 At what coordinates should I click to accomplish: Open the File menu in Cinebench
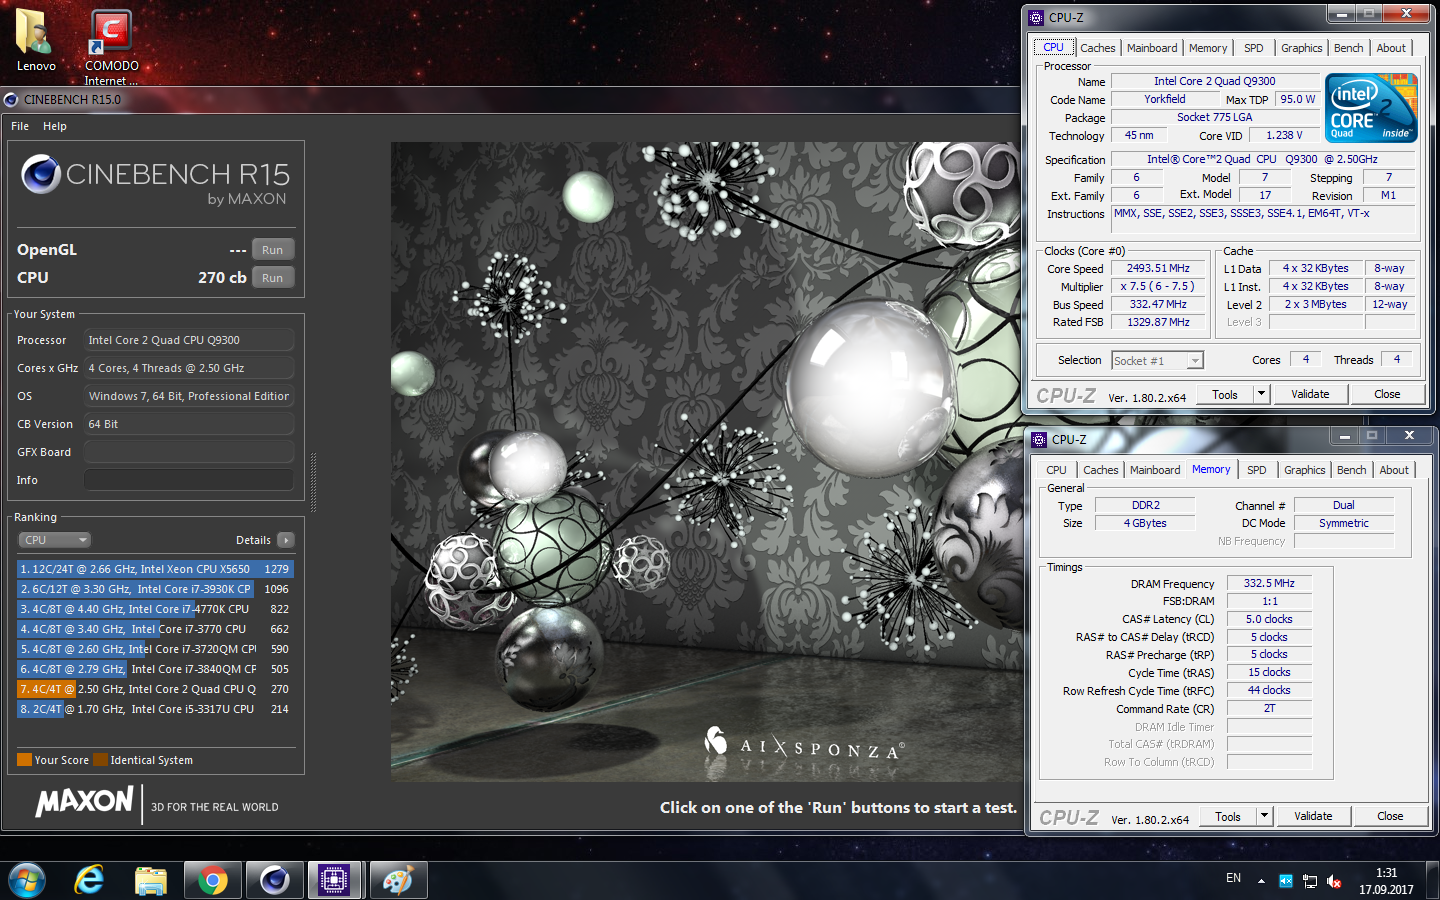20,126
